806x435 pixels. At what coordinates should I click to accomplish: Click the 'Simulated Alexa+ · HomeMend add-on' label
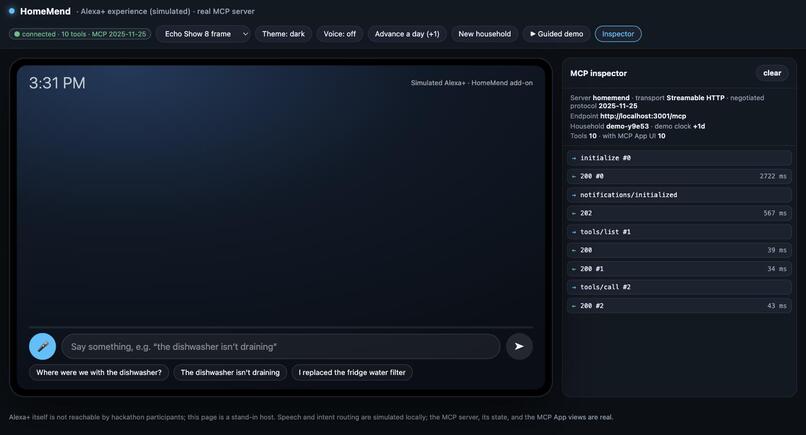point(471,83)
